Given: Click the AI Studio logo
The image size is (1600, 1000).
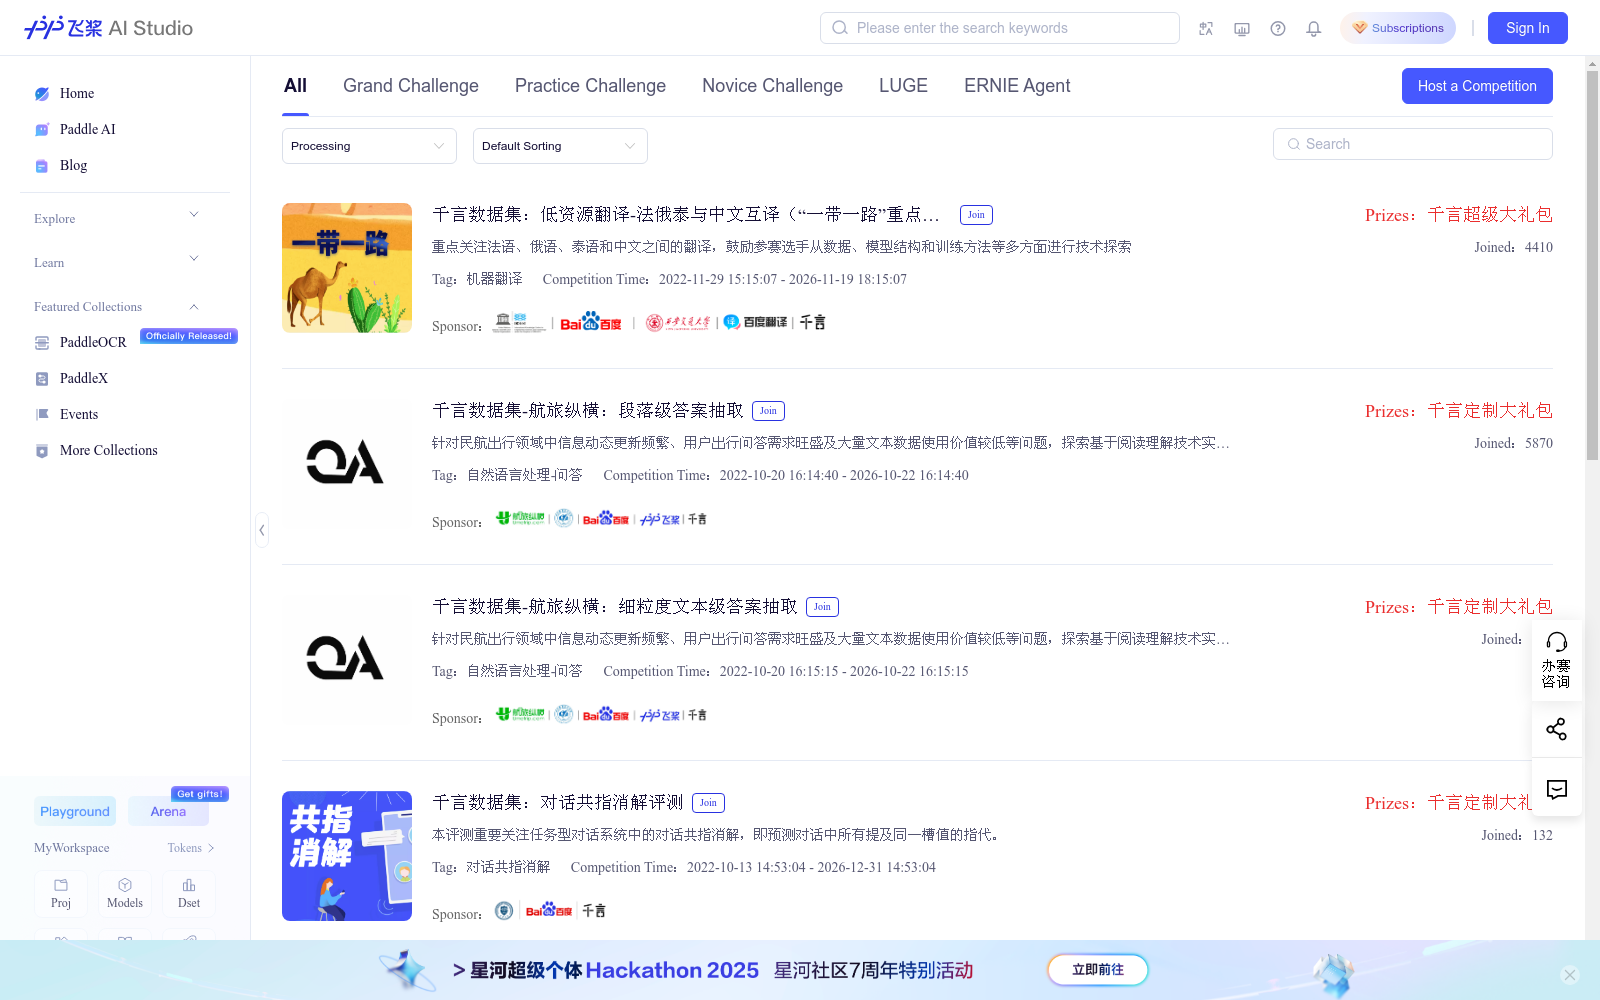Looking at the screenshot, I should pos(108,28).
